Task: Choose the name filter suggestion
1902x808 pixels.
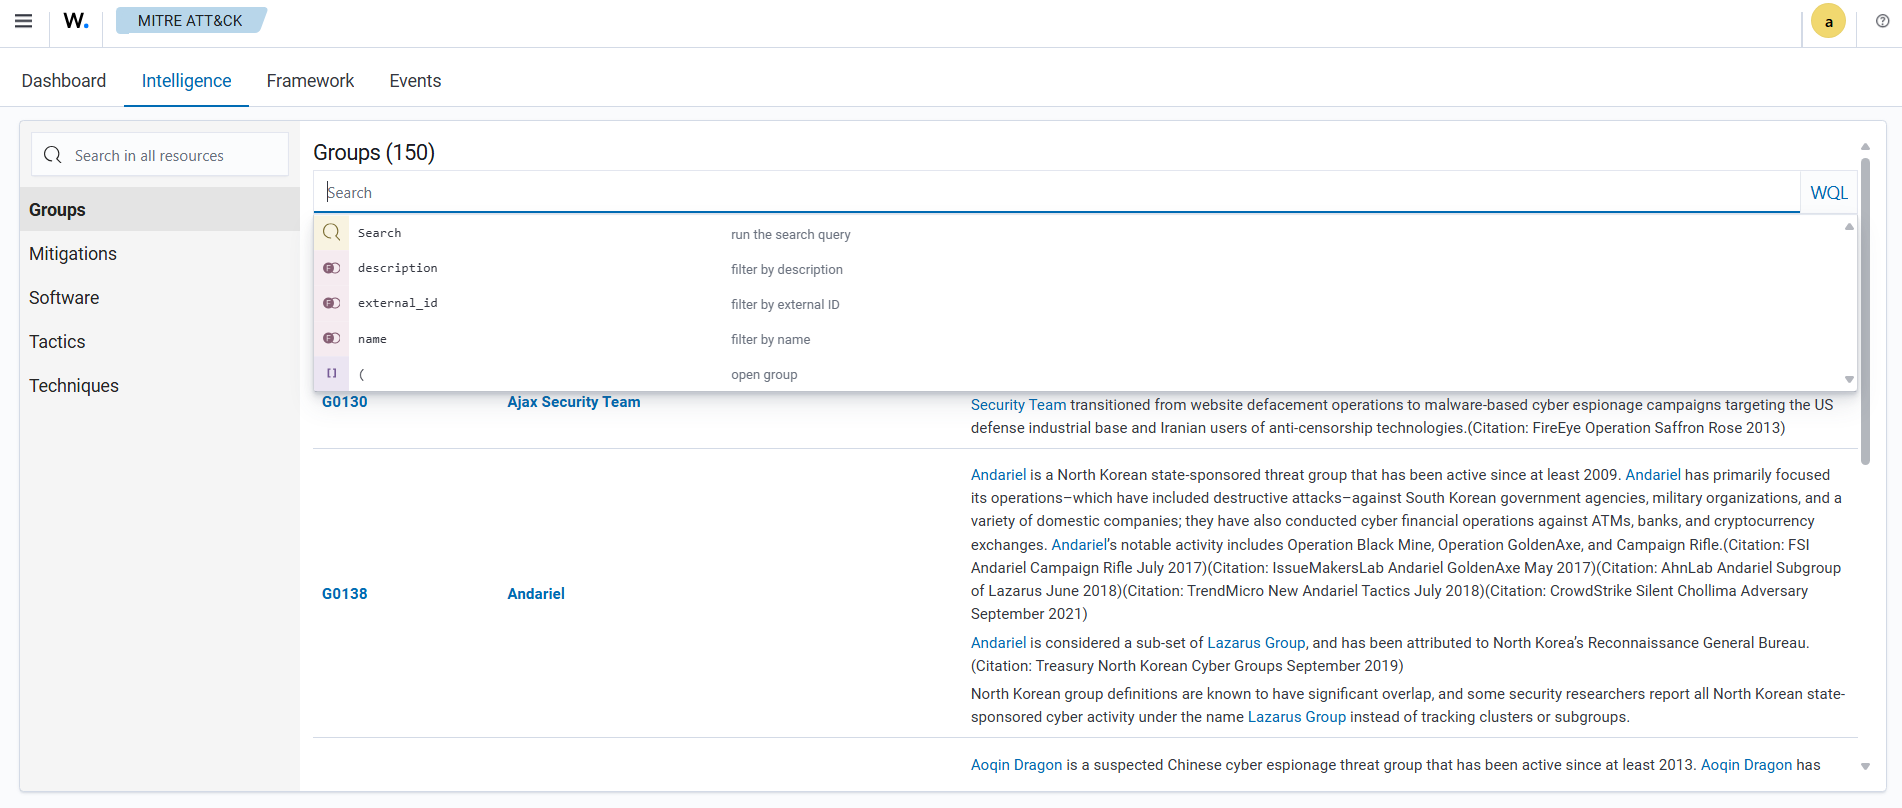Action: [372, 339]
